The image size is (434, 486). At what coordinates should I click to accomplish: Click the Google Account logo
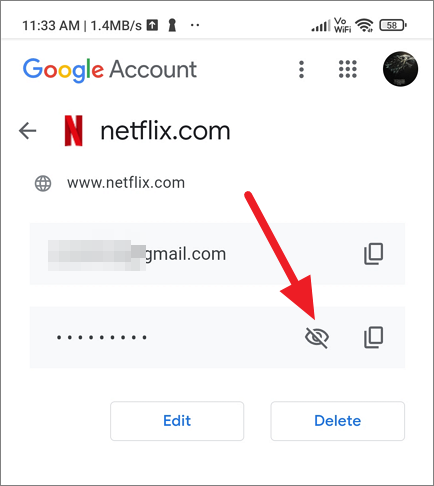[x=110, y=70]
